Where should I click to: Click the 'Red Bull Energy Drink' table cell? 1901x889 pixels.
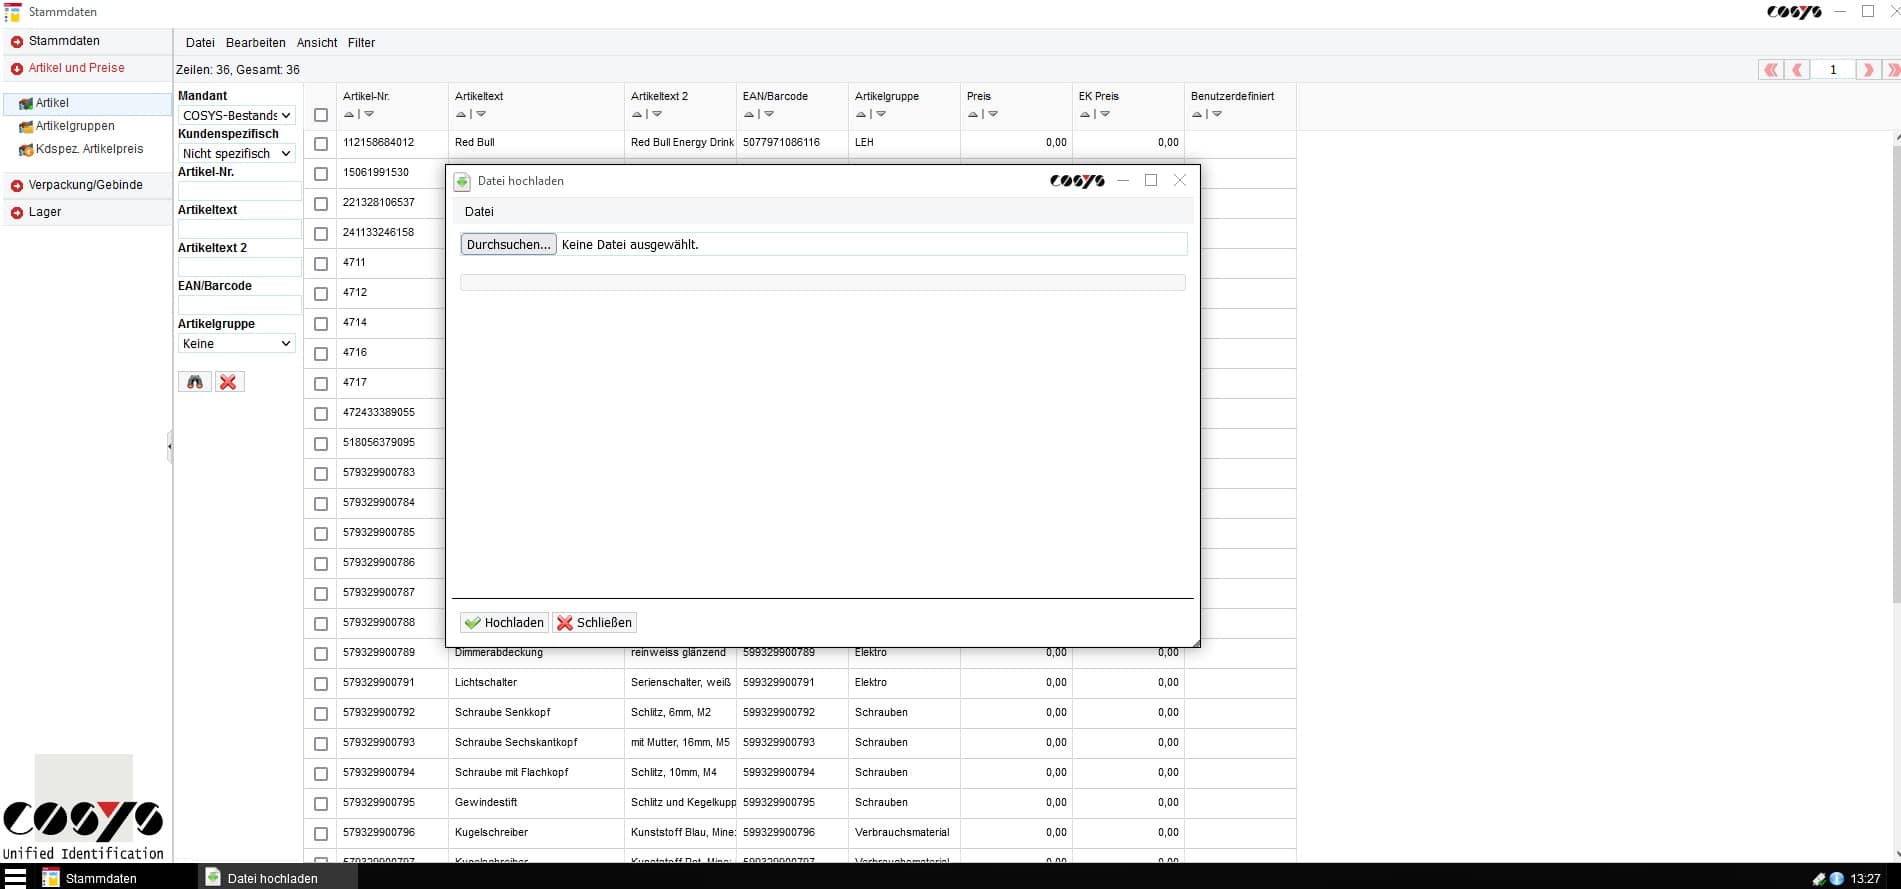click(x=682, y=143)
